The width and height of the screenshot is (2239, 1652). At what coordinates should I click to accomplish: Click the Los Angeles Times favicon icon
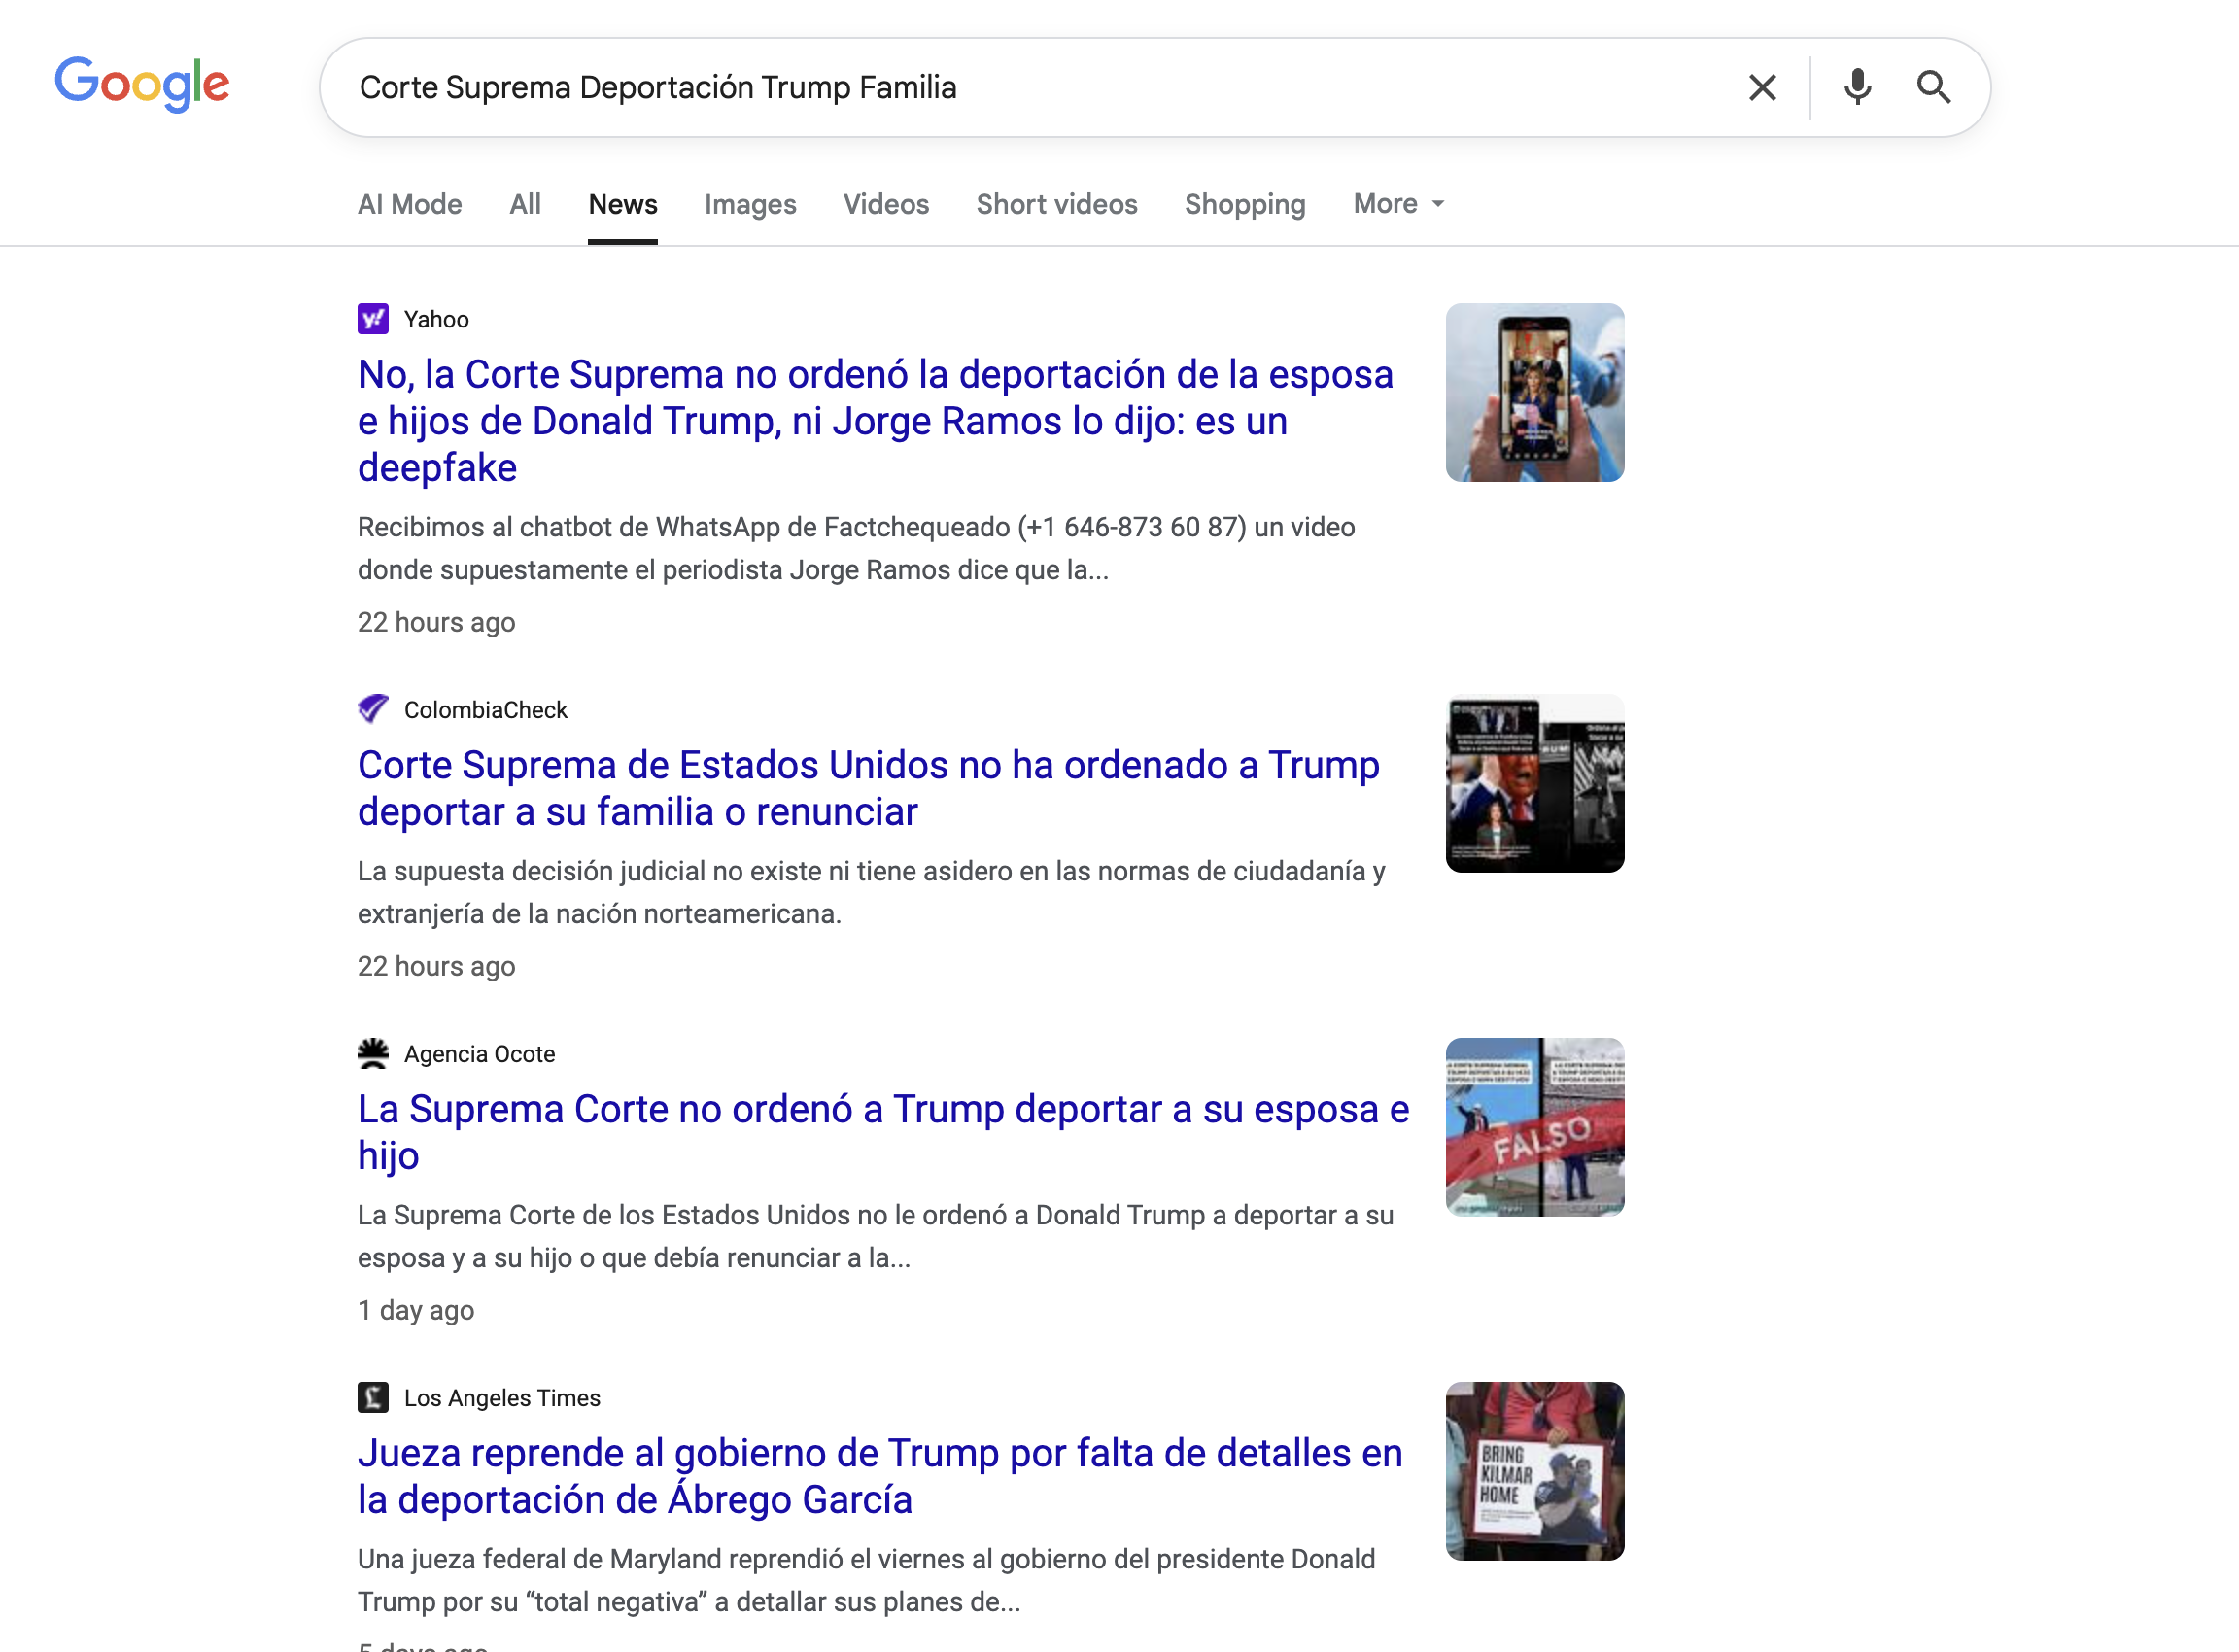373,1397
